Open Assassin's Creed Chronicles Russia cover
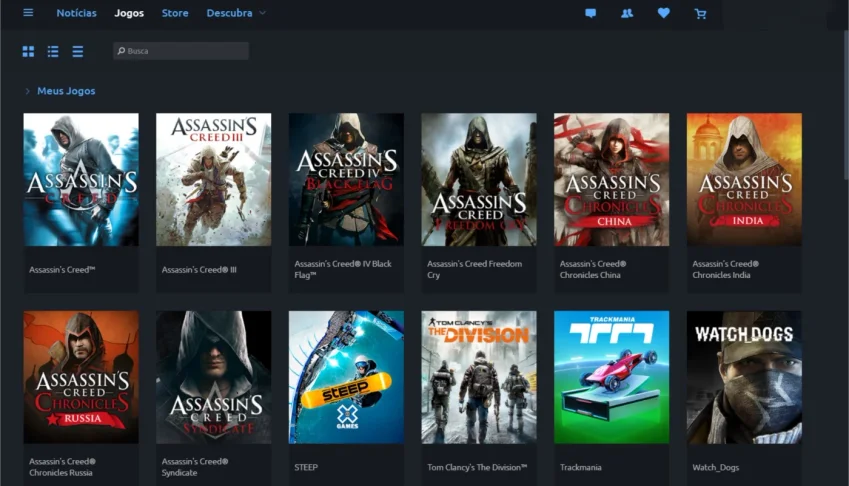 click(x=81, y=377)
